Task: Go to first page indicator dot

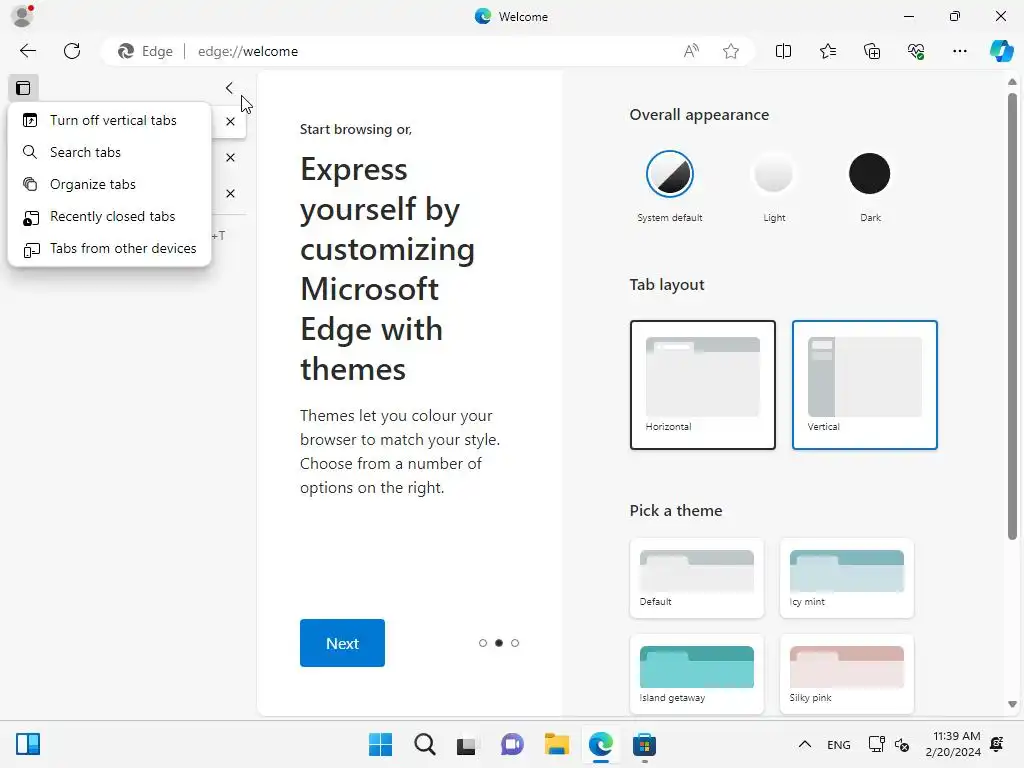Action: click(483, 643)
